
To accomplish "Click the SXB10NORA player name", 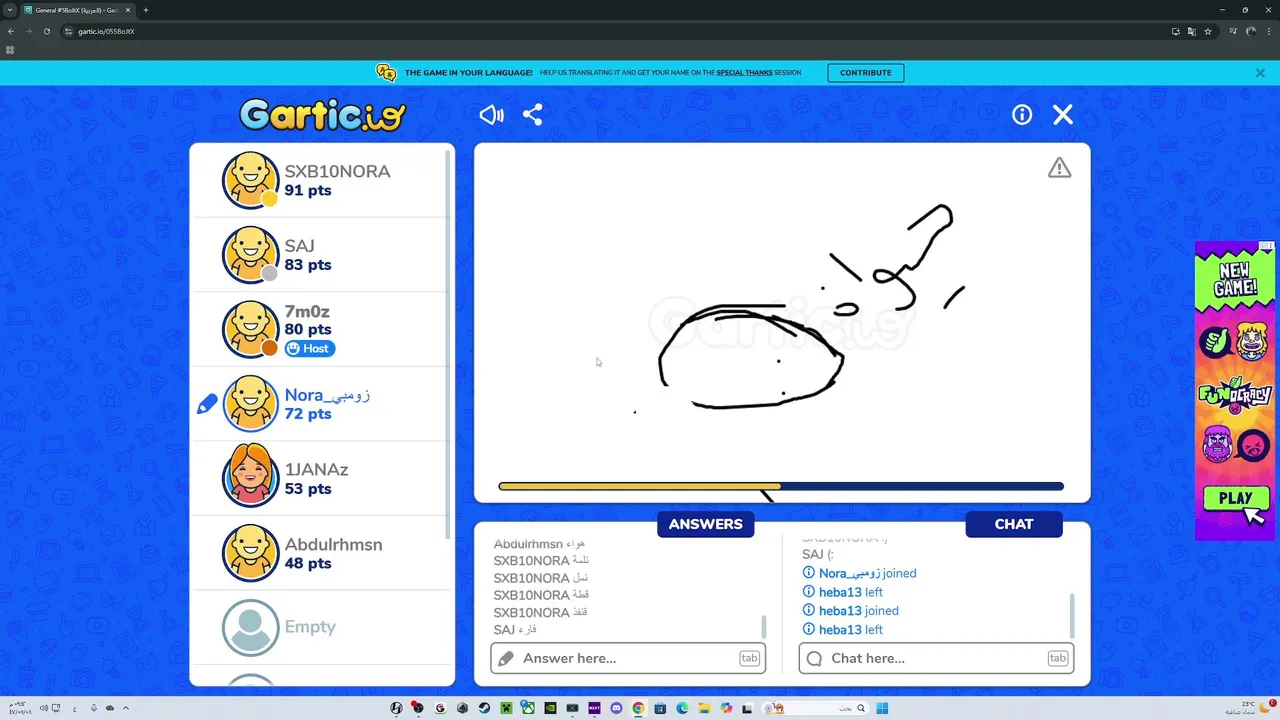I will (x=337, y=171).
